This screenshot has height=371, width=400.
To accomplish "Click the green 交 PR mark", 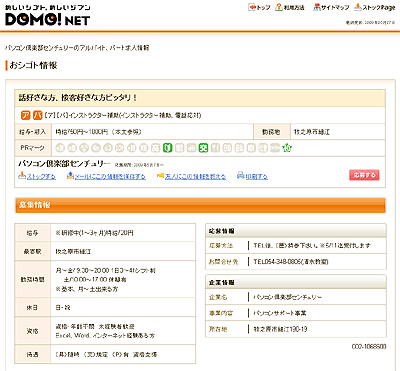I will 203,148.
